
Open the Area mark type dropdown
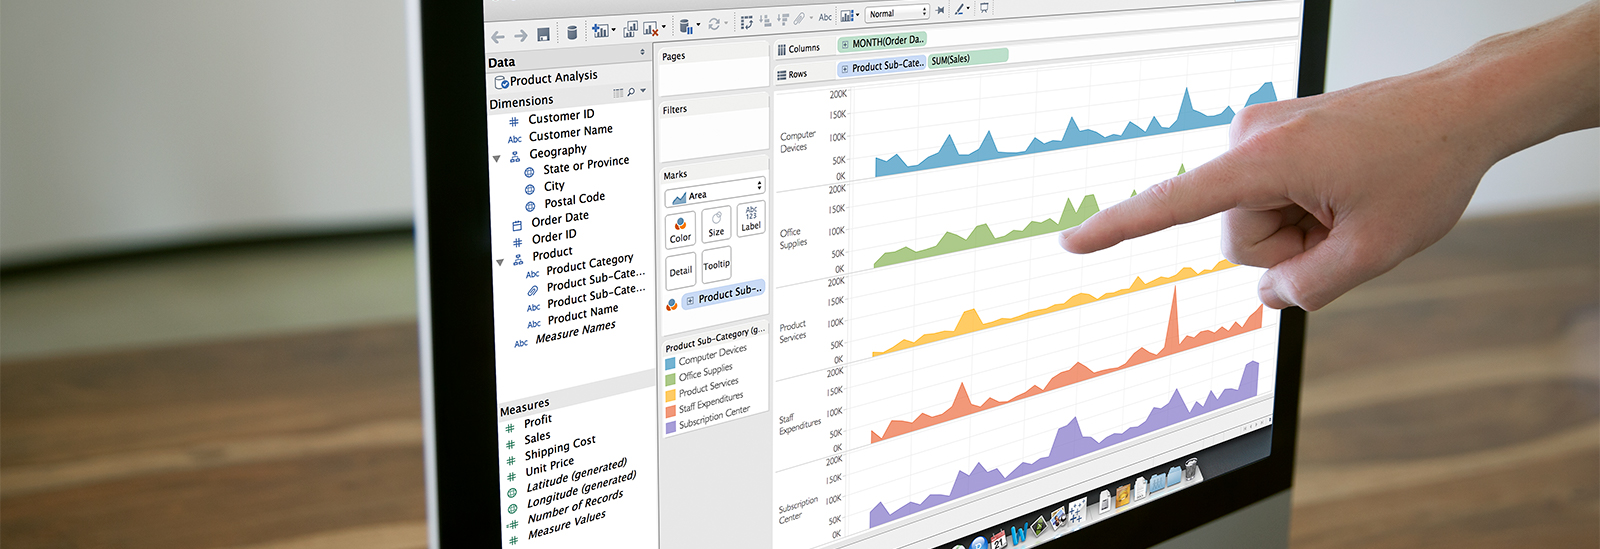[x=714, y=192]
